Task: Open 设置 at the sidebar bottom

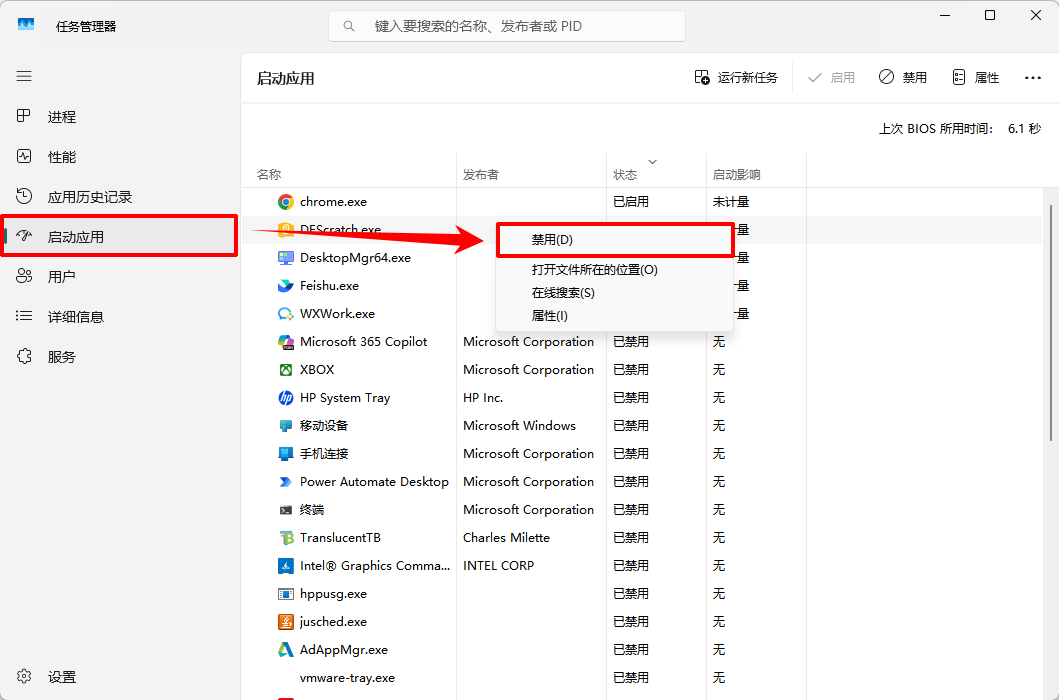Action: coord(119,676)
